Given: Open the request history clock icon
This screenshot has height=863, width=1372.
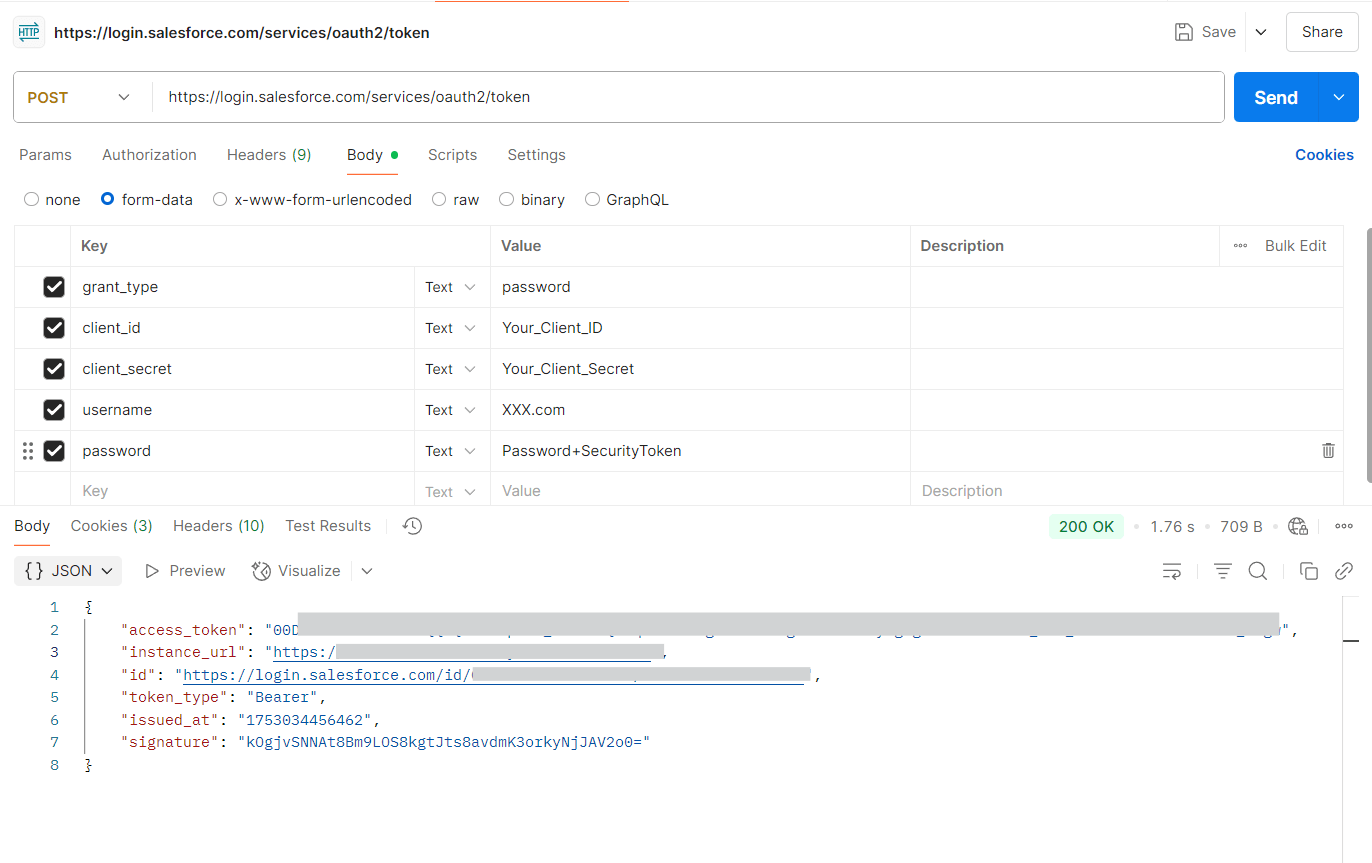Looking at the screenshot, I should point(411,525).
